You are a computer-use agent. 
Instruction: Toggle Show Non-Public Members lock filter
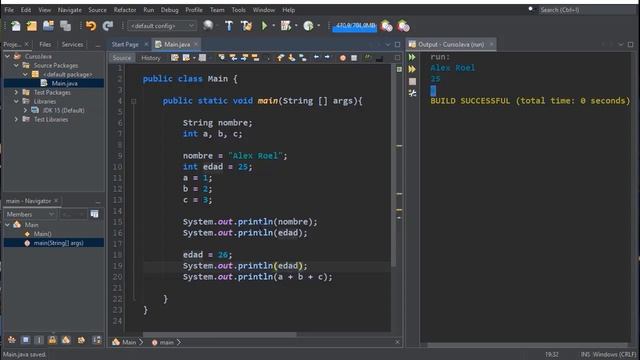(52, 340)
